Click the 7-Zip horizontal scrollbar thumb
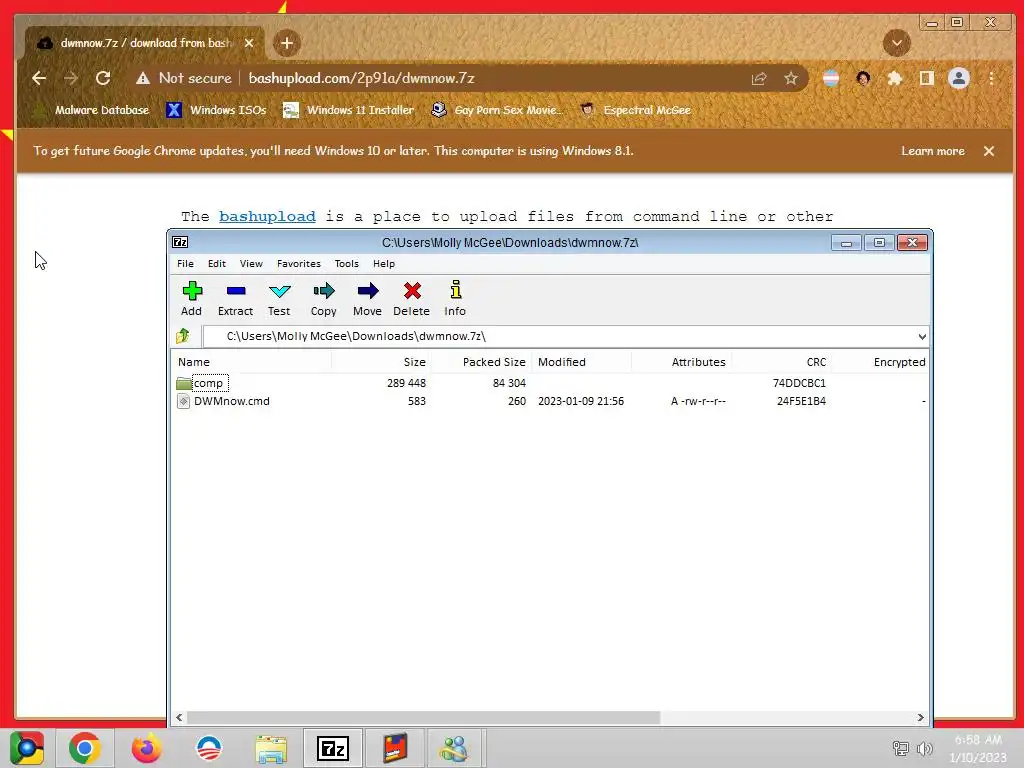 click(x=424, y=718)
